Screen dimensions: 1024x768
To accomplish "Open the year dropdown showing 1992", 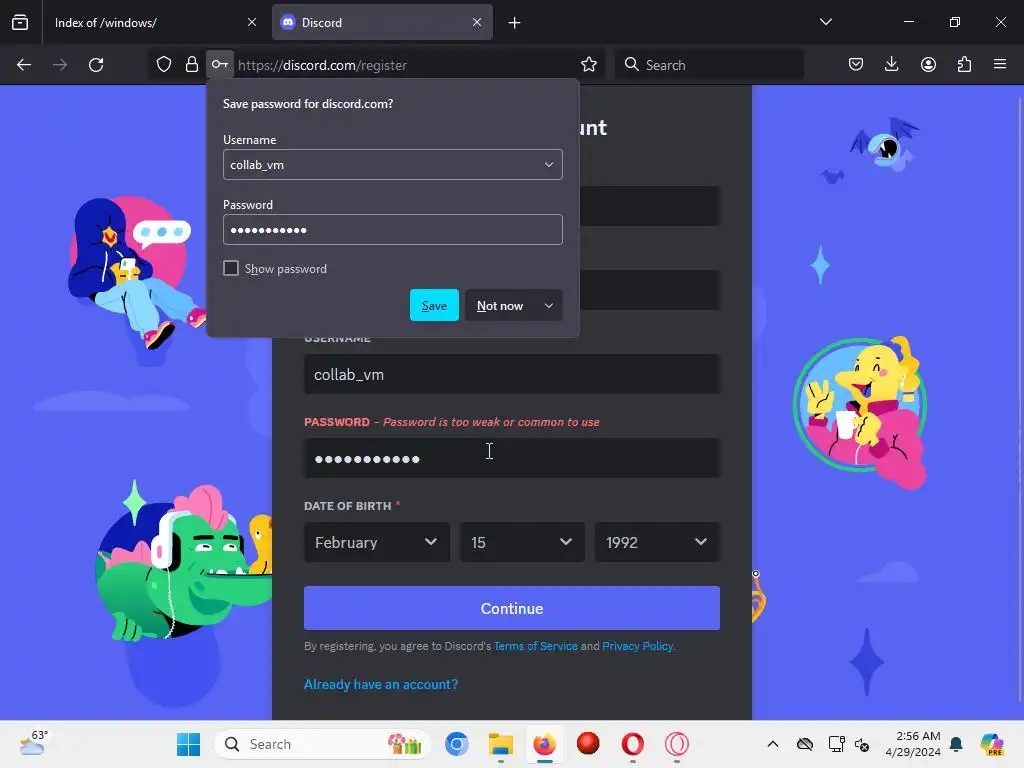I will 657,542.
